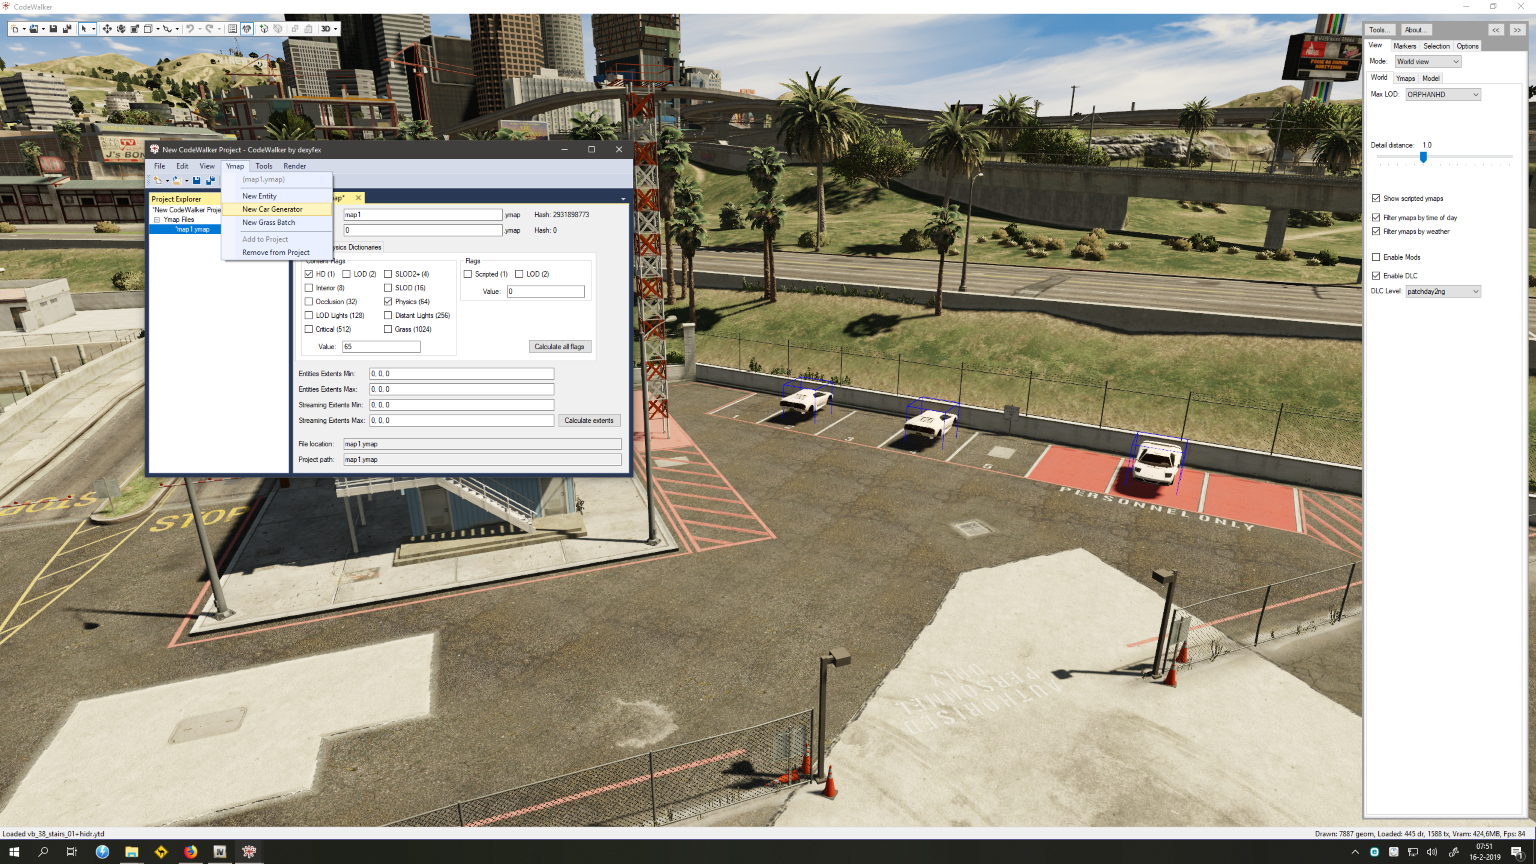Click the Open file icon in main toolbar
1536x864 pixels.
pos(34,29)
